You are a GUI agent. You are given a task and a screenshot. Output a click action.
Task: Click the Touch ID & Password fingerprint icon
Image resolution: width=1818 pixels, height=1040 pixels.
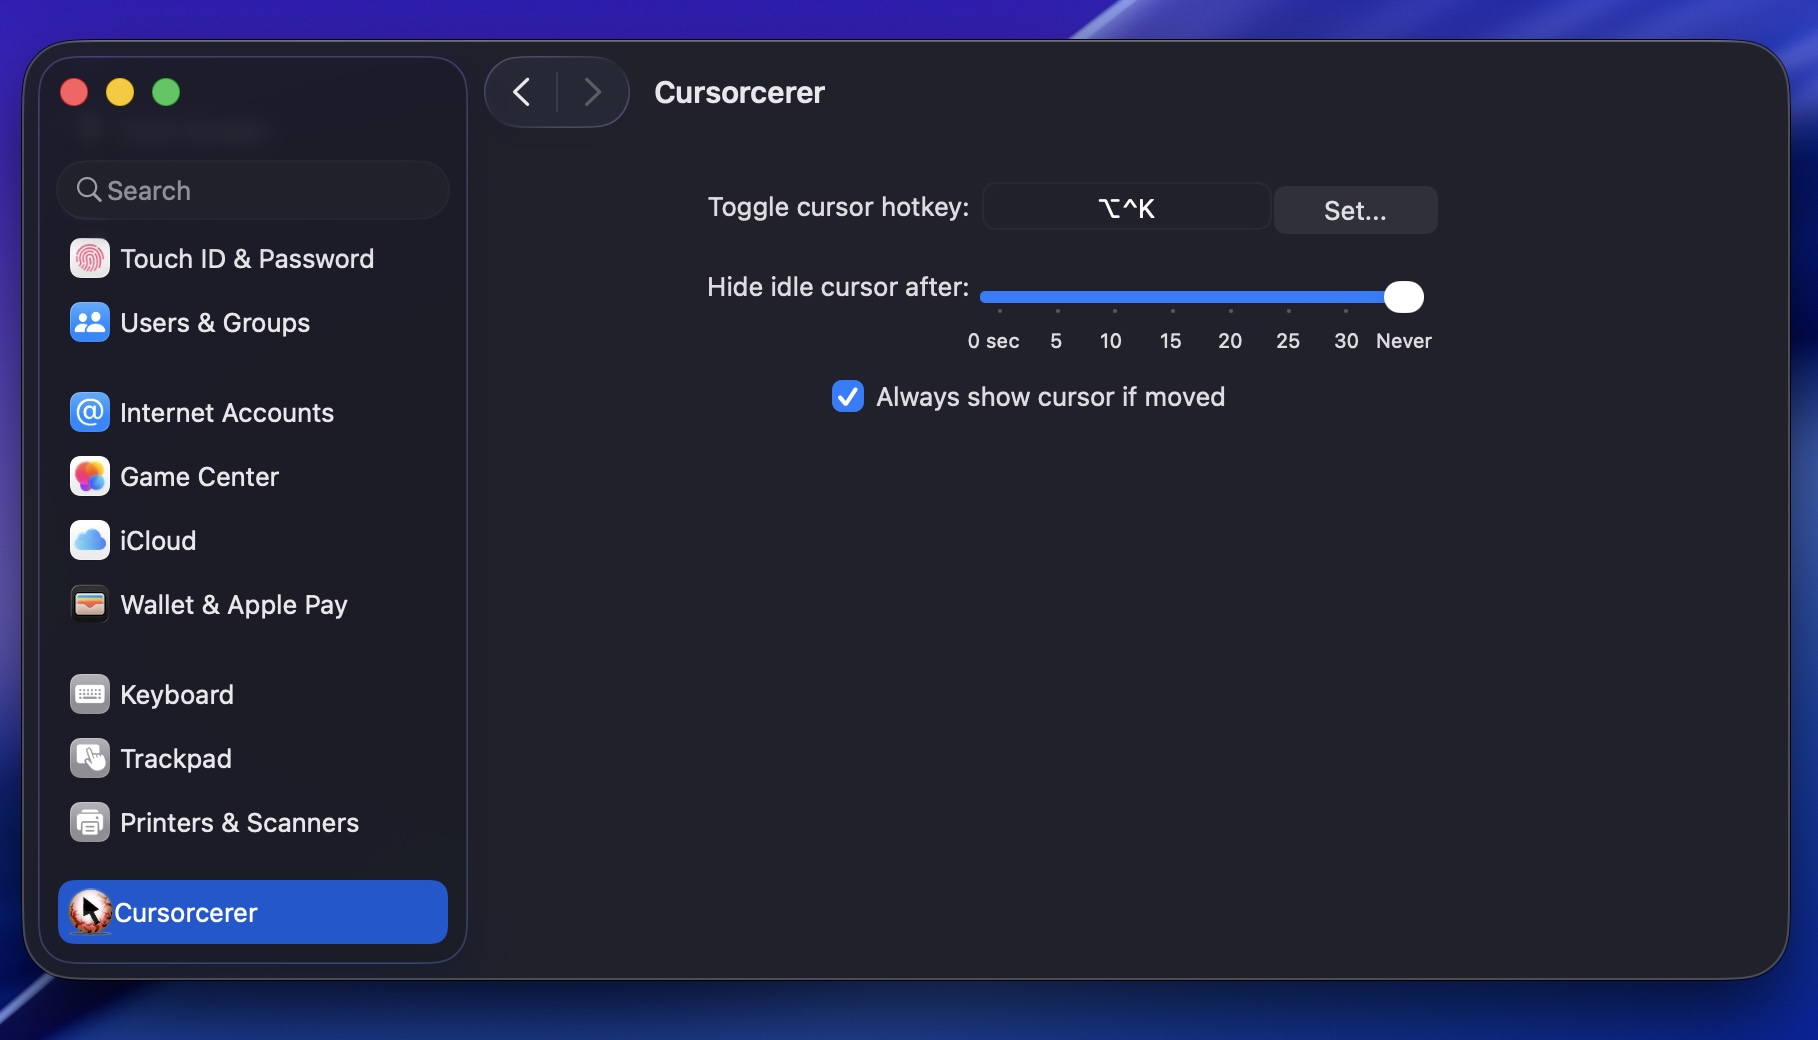[89, 259]
